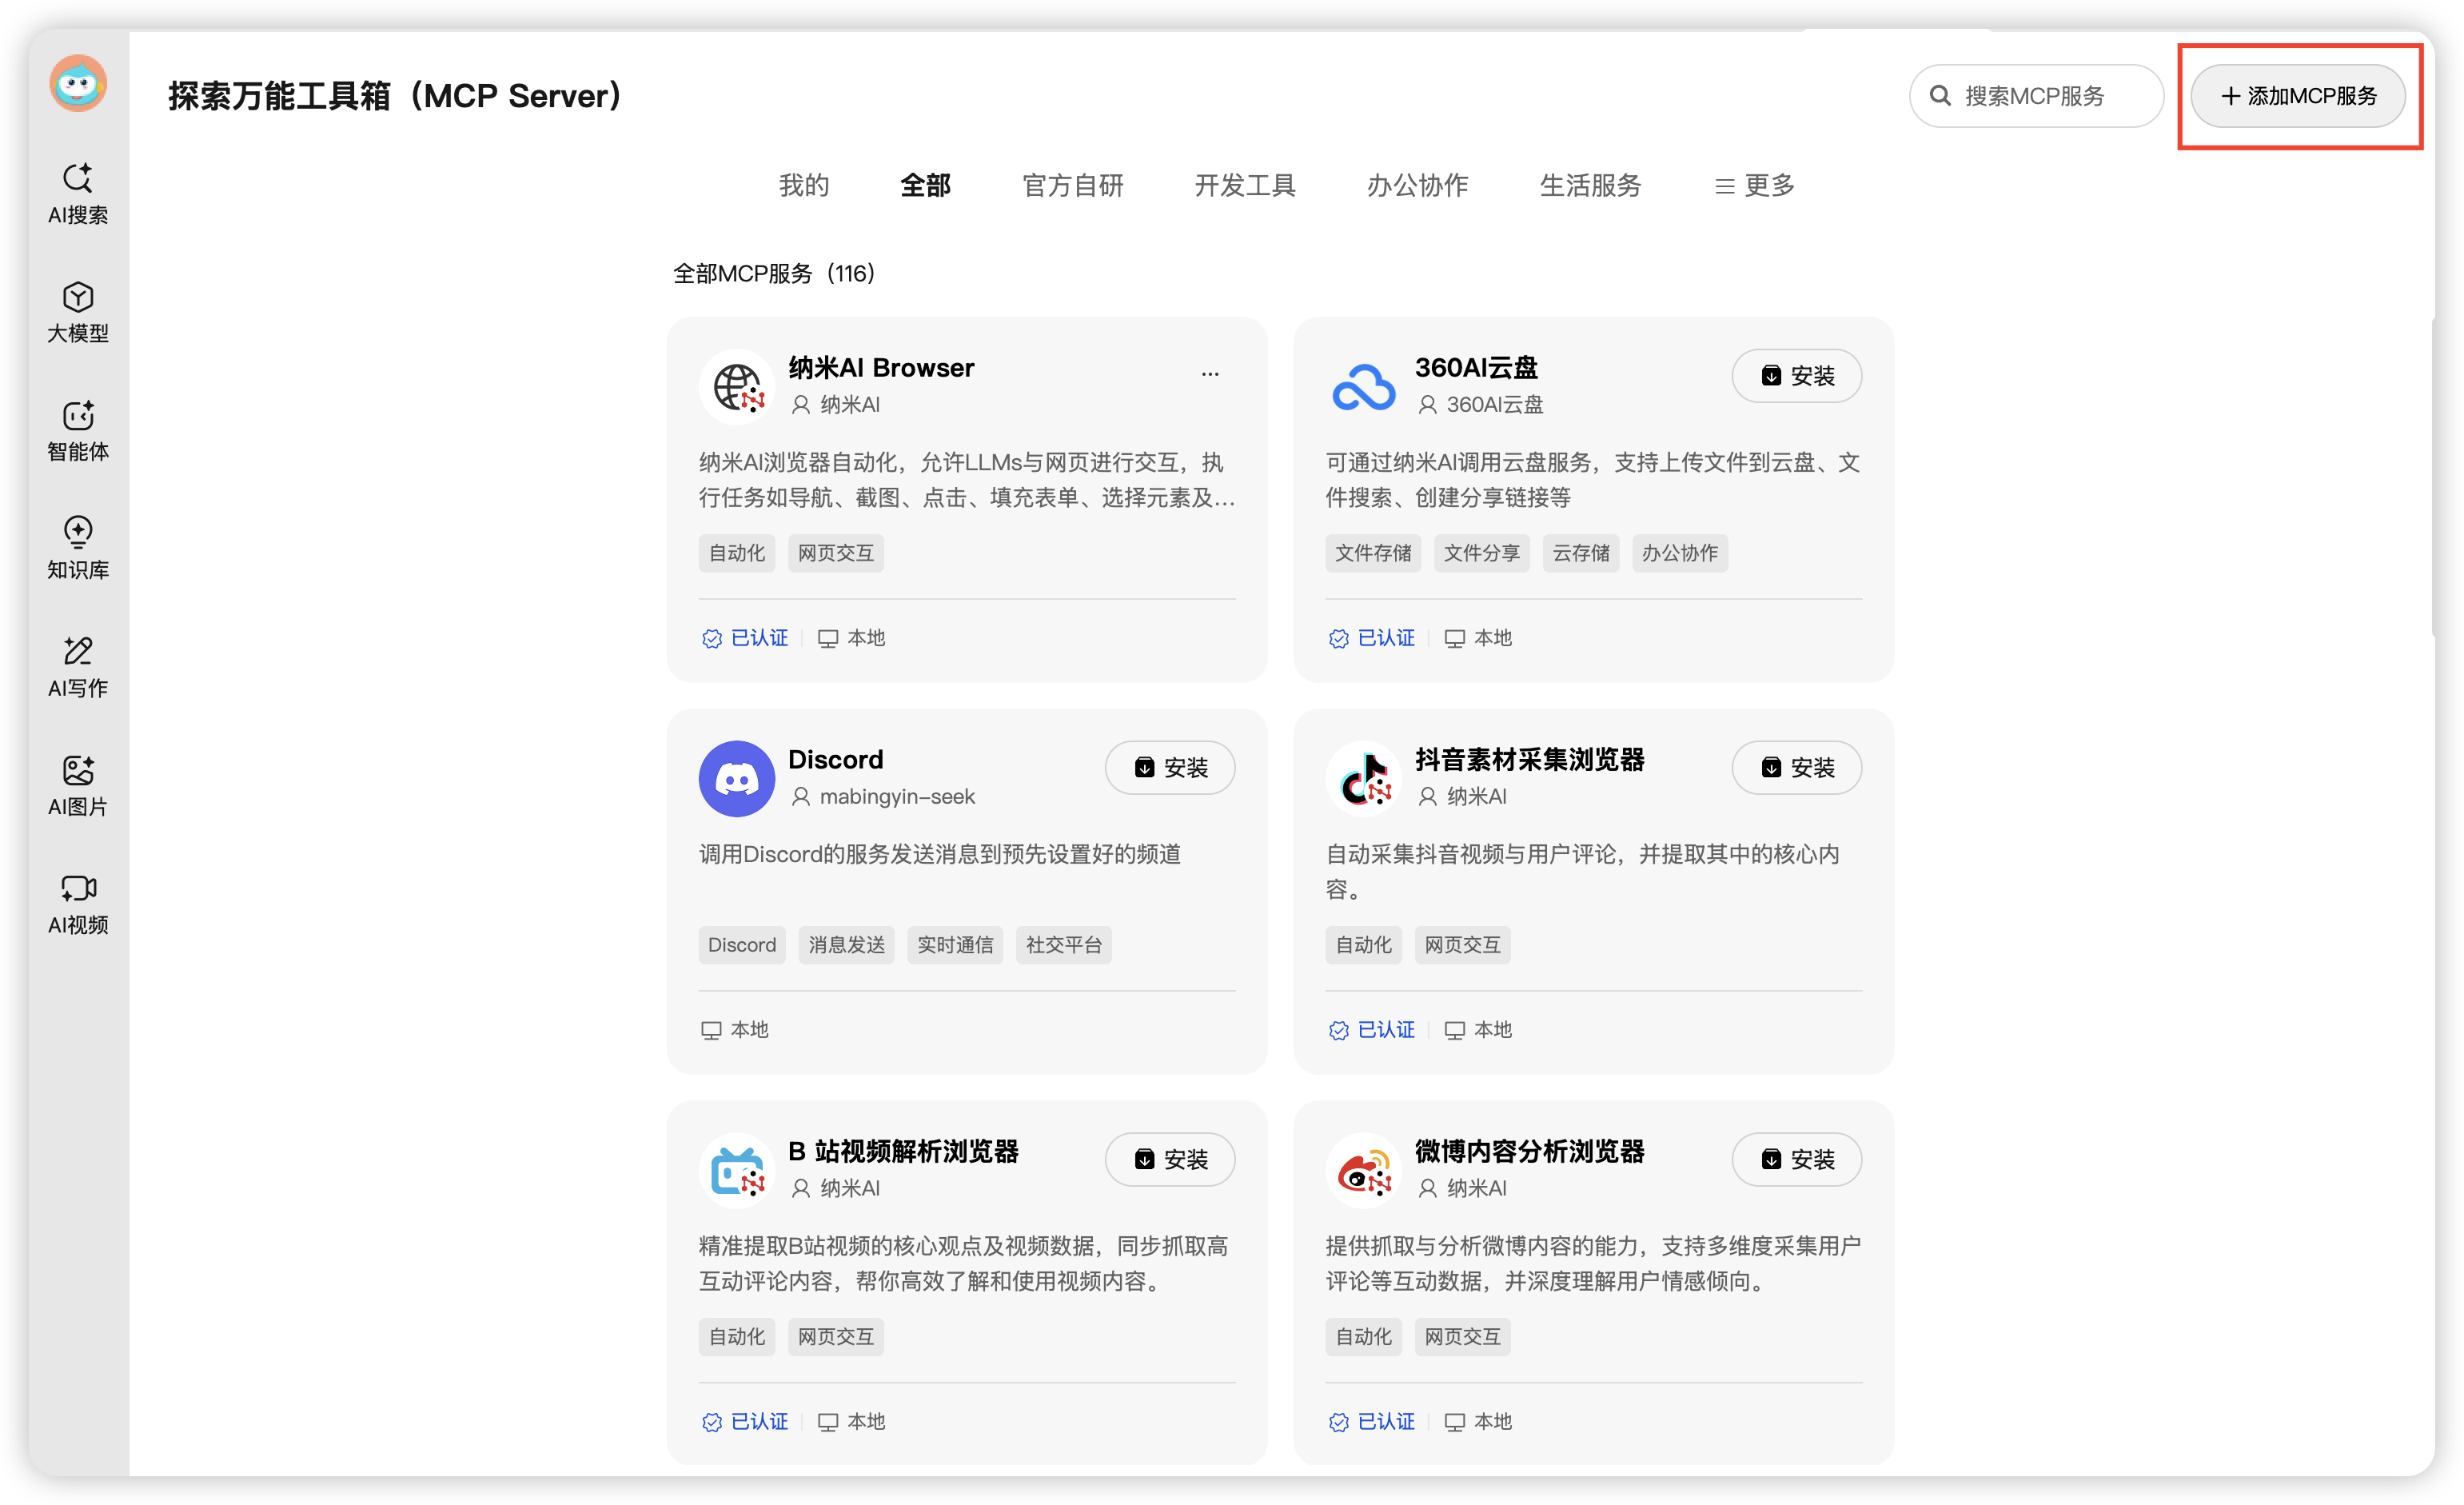
Task: Click the 社交平台 tag
Action: (1063, 945)
